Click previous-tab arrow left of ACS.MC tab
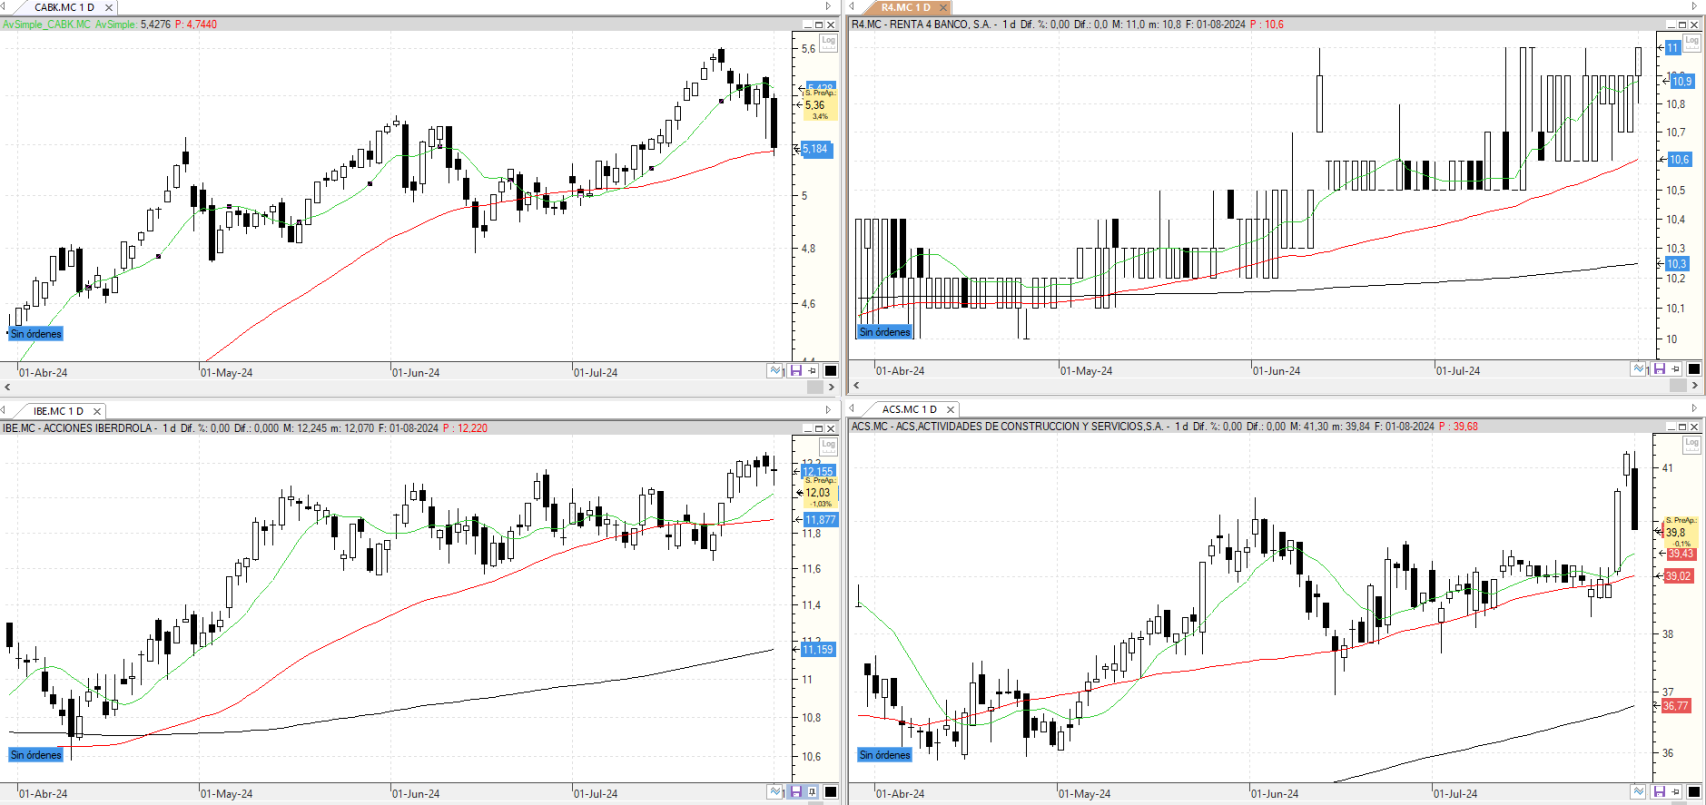This screenshot has width=1706, height=805. (852, 409)
